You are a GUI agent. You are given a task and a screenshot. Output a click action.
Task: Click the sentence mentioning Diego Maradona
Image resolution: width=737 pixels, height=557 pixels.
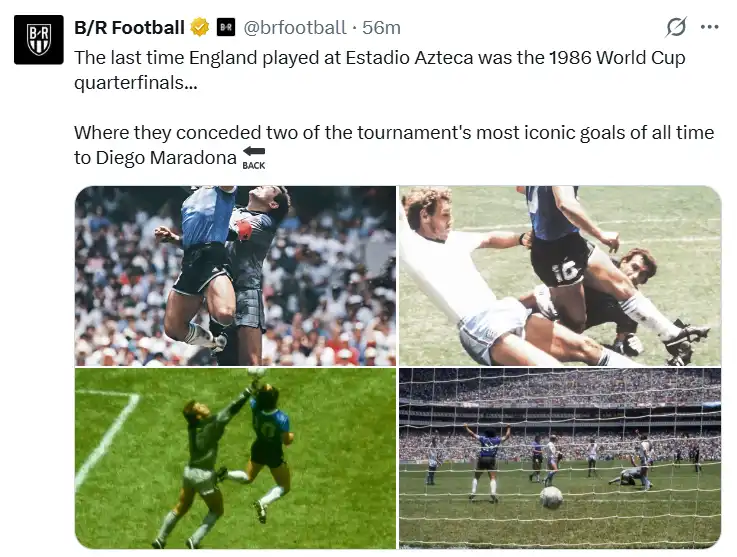(394, 145)
